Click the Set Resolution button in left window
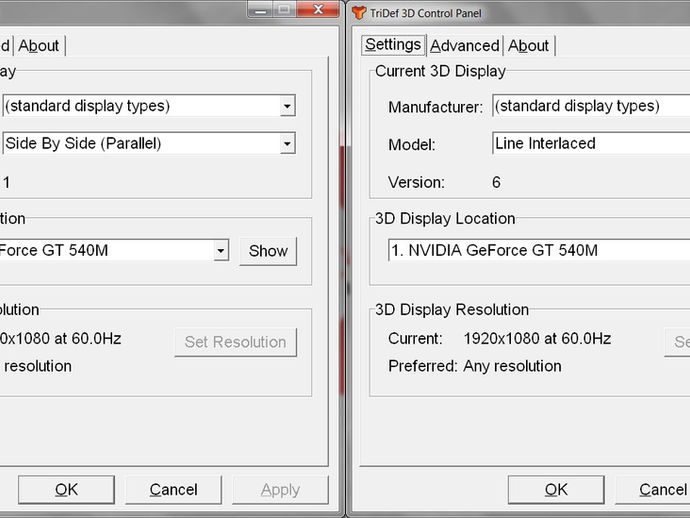 235,342
